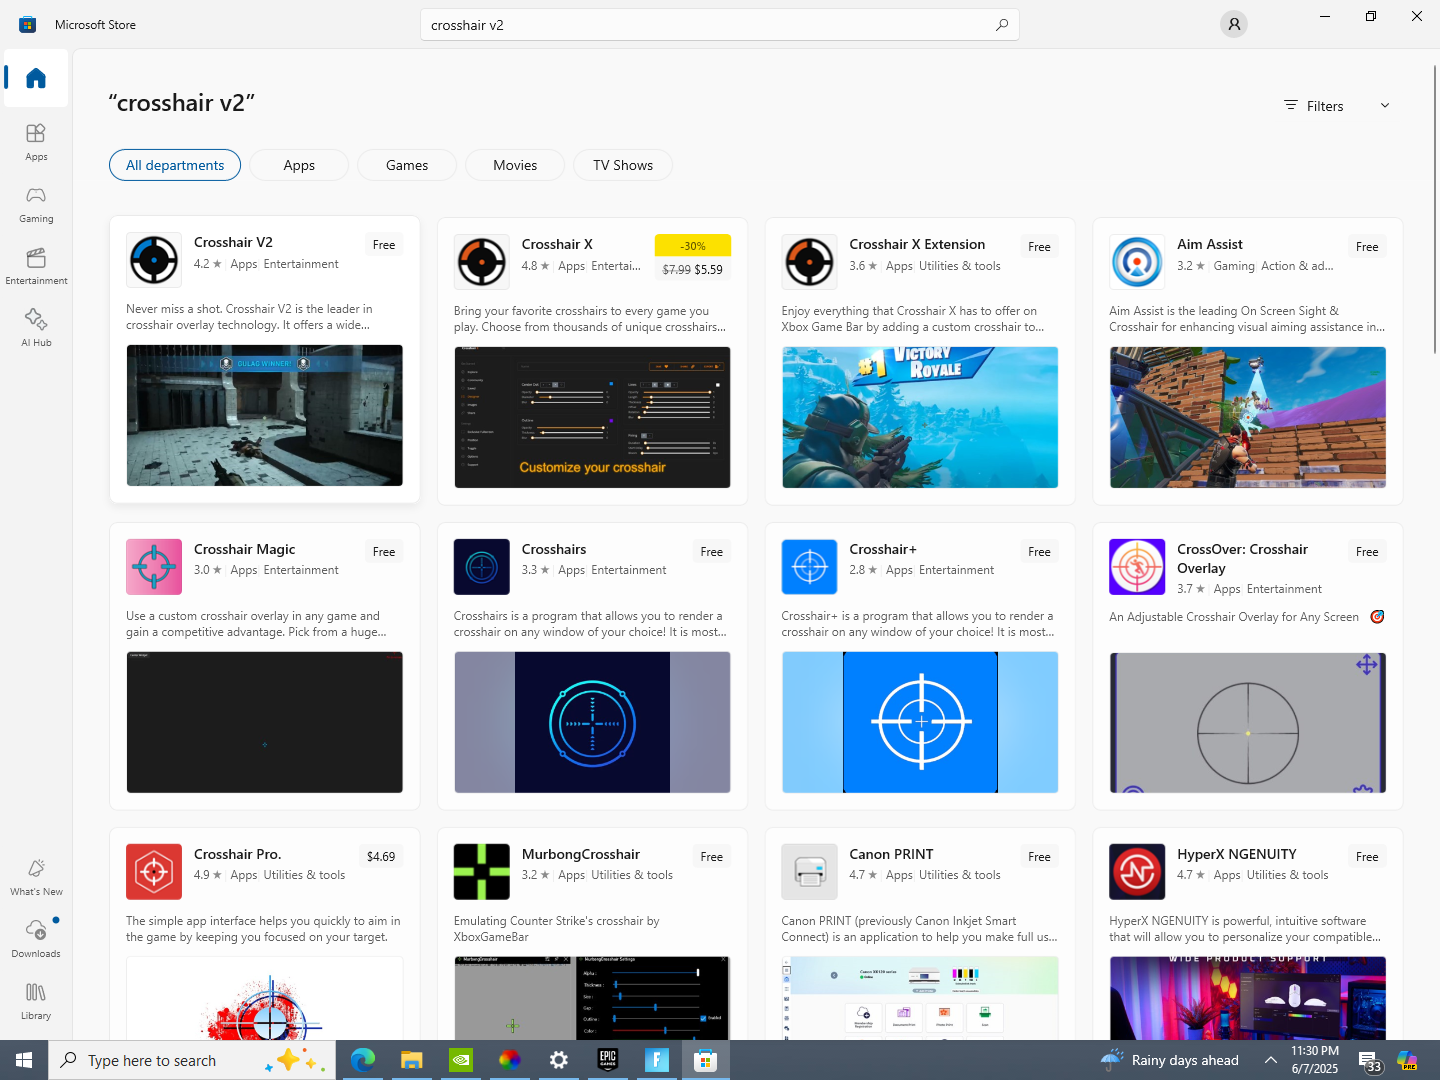Click Free button for MurbongCrosshair
The image size is (1440, 1080).
[x=712, y=857]
